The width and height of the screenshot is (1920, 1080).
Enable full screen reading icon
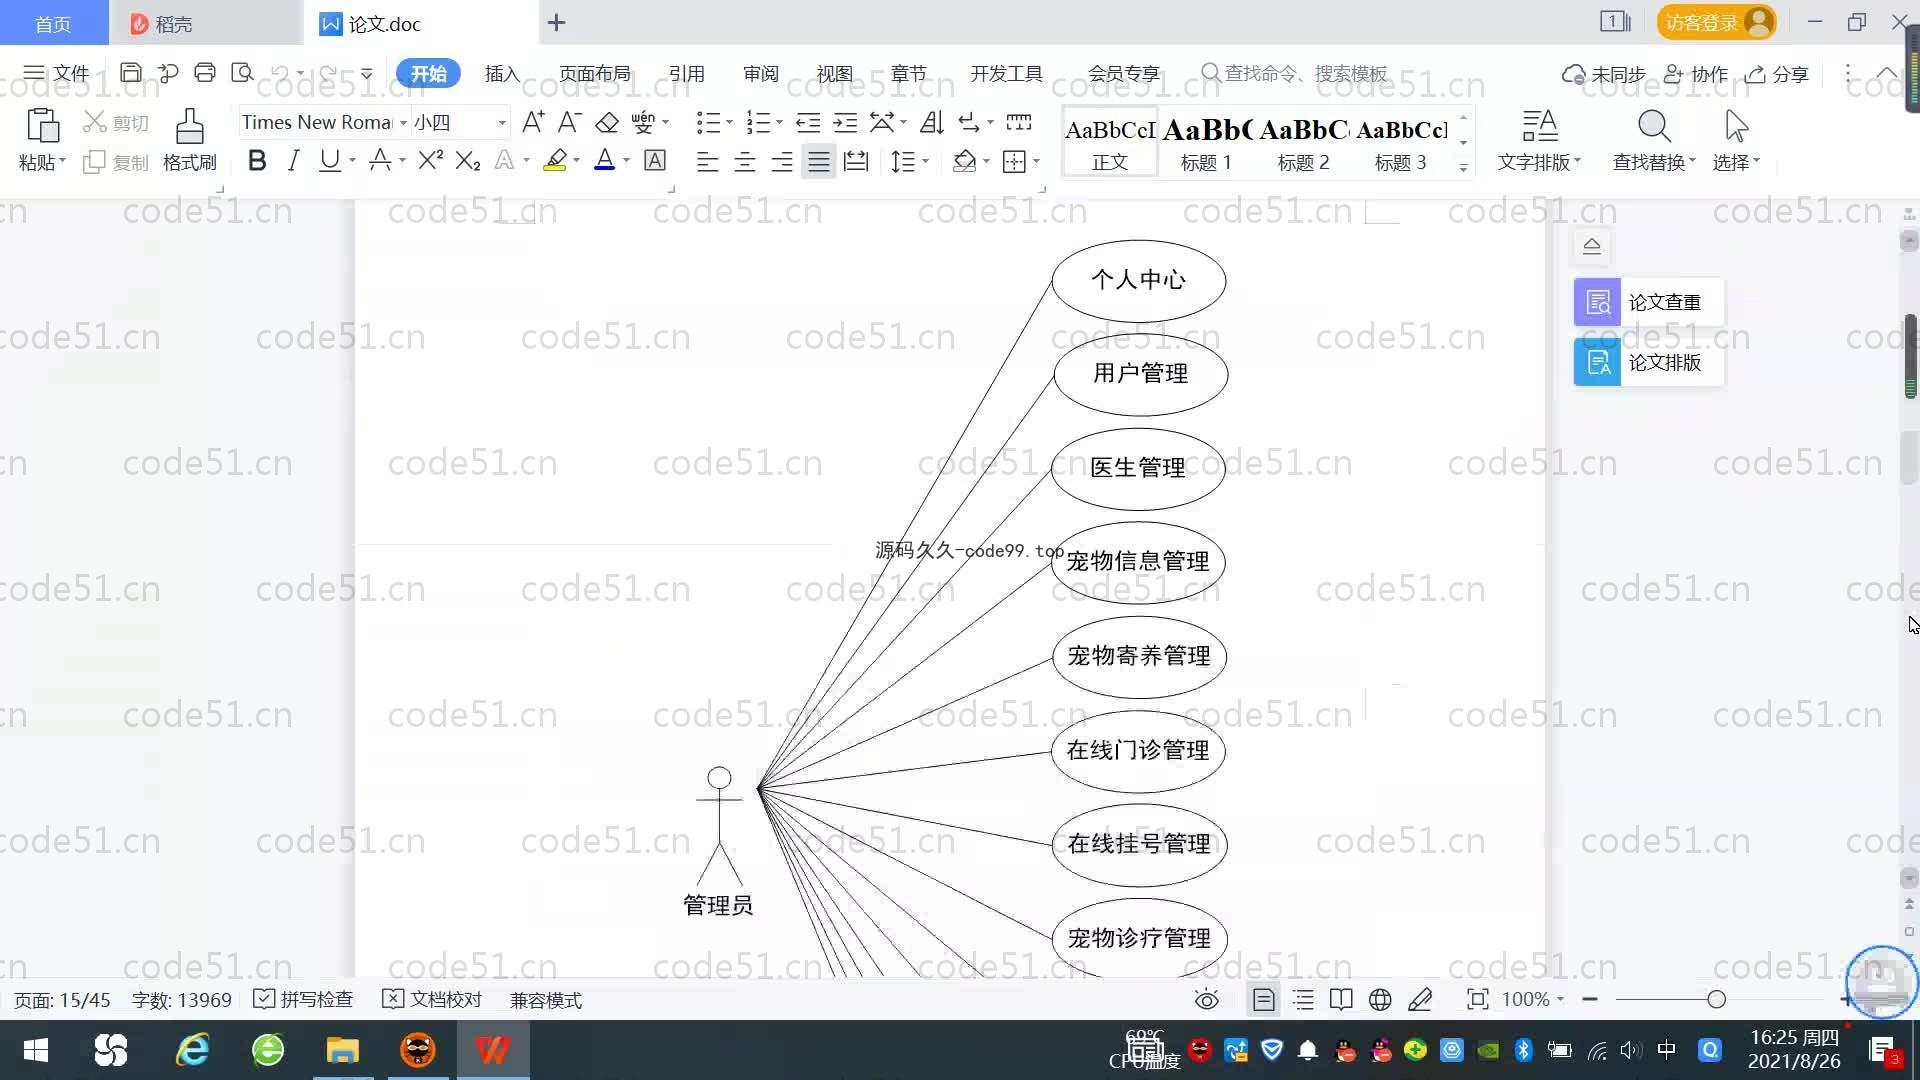click(x=1477, y=1000)
